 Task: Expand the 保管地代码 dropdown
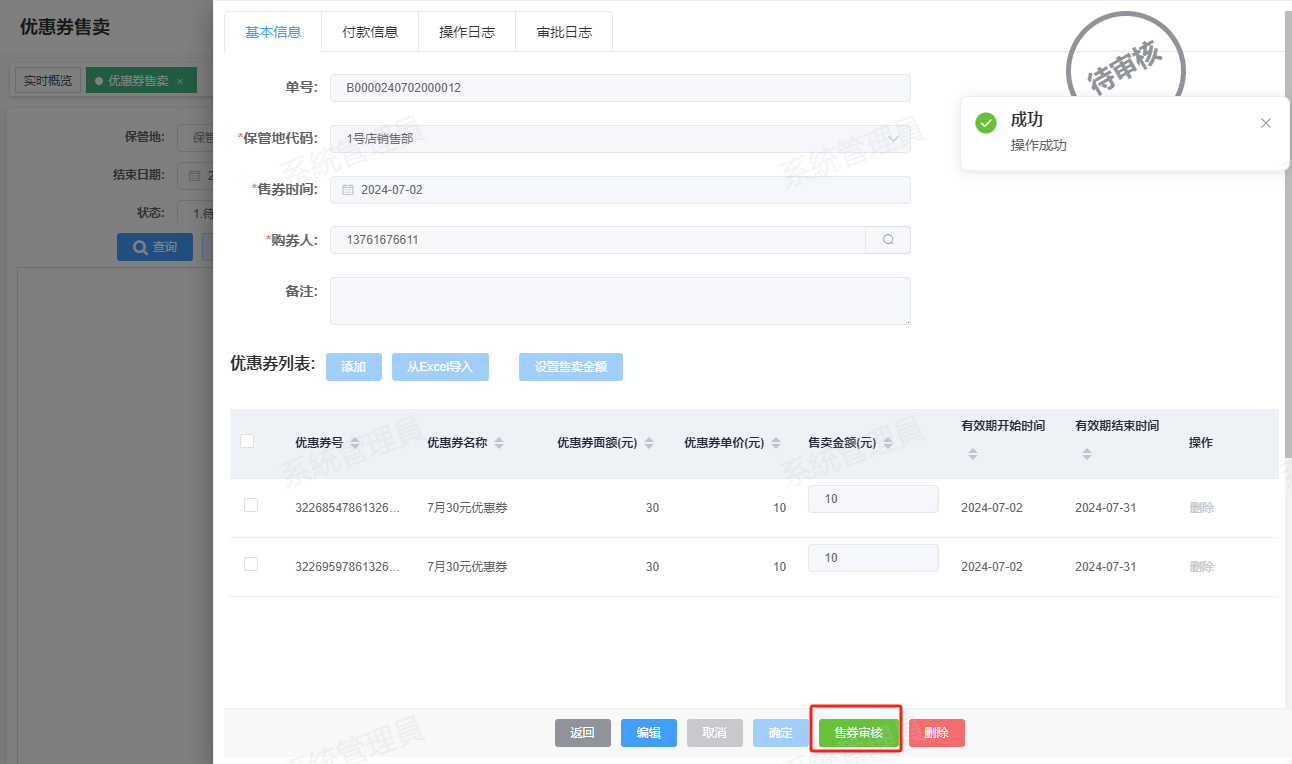(893, 139)
